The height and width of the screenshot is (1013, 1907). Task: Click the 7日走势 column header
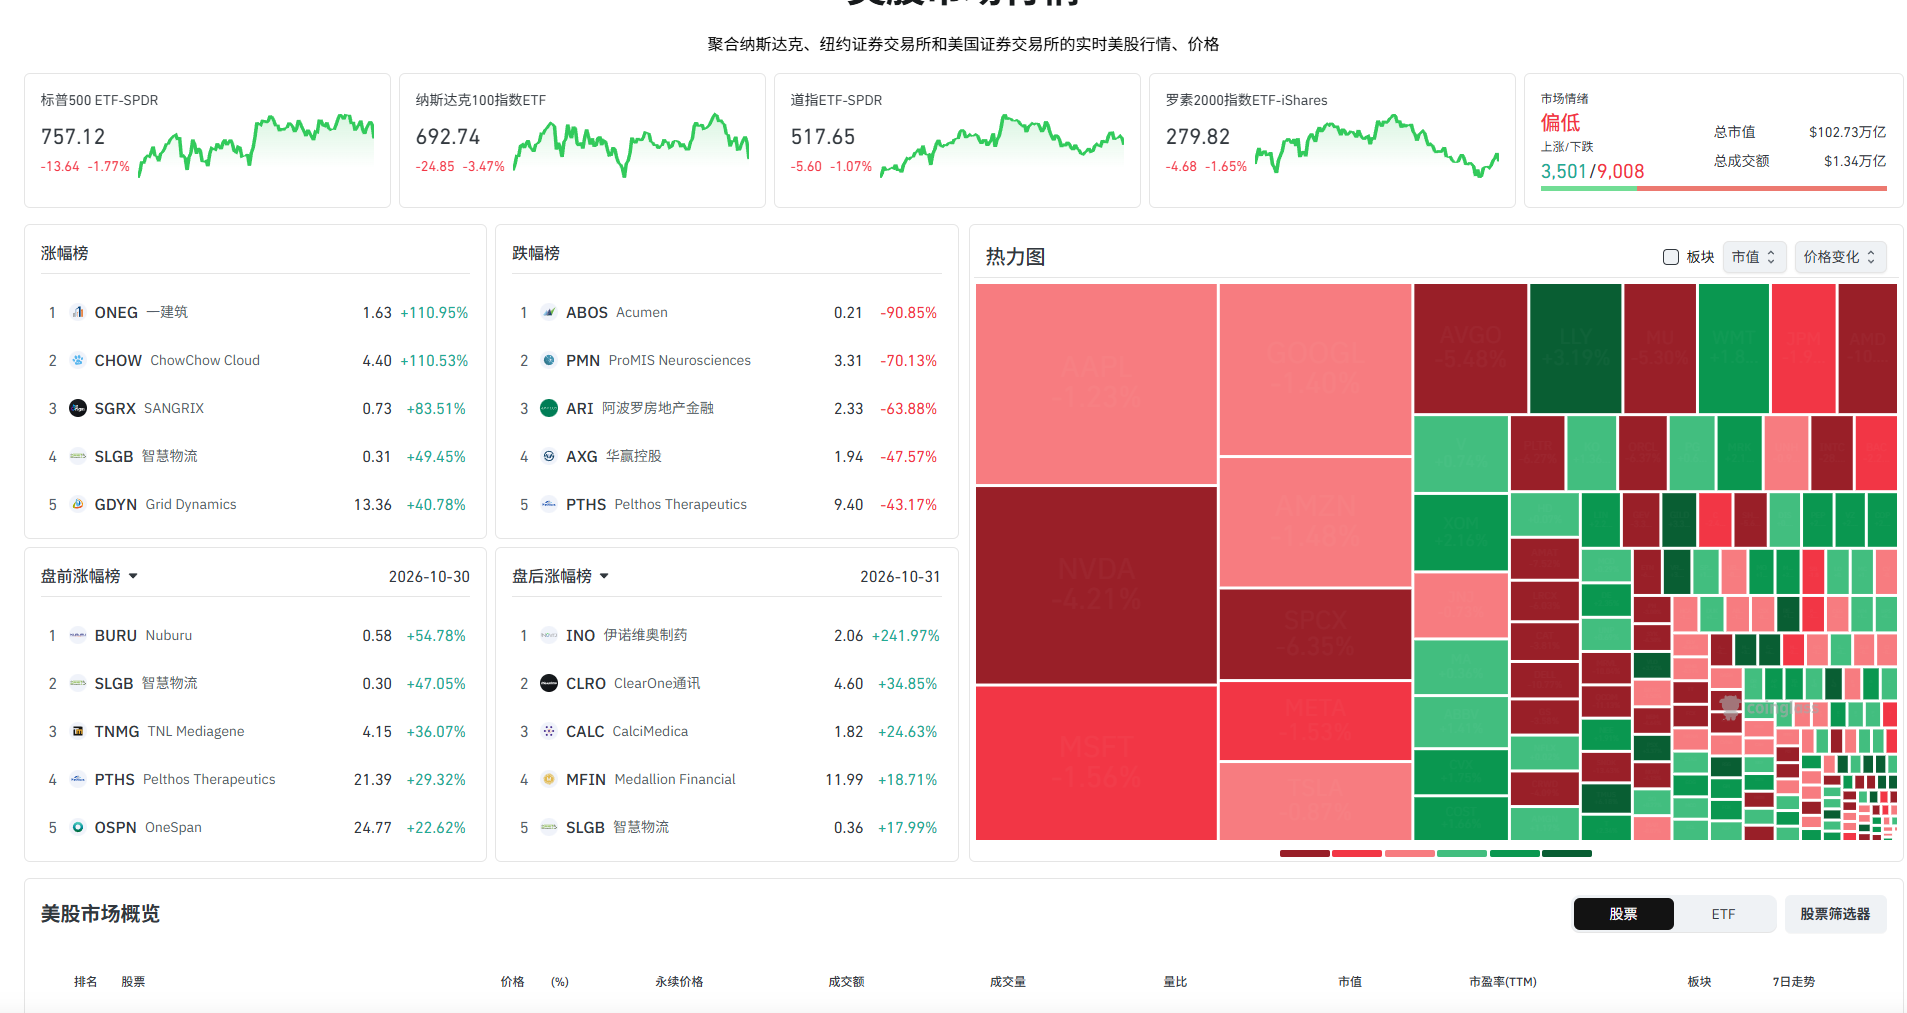pos(1793,982)
